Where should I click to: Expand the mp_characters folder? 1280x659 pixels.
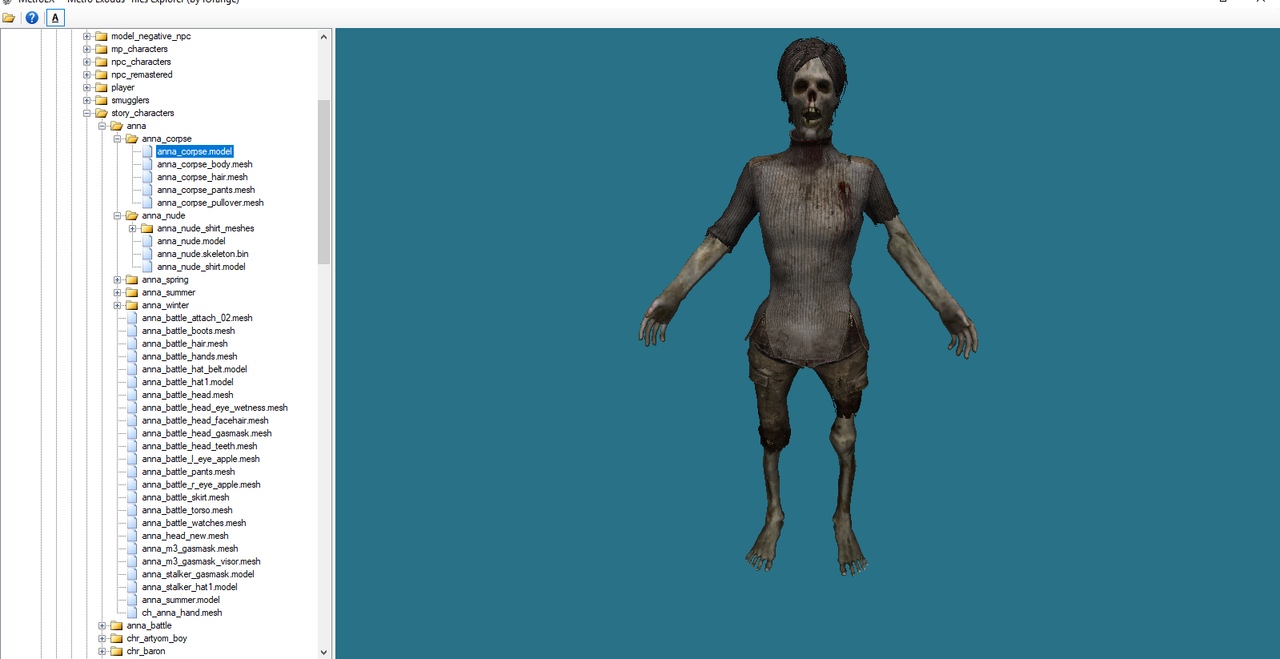pos(87,49)
